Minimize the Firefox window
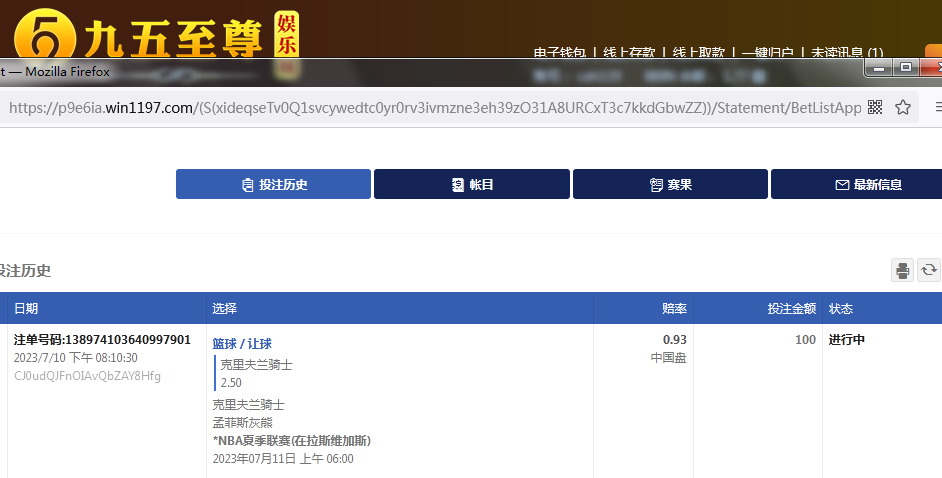 (879, 68)
